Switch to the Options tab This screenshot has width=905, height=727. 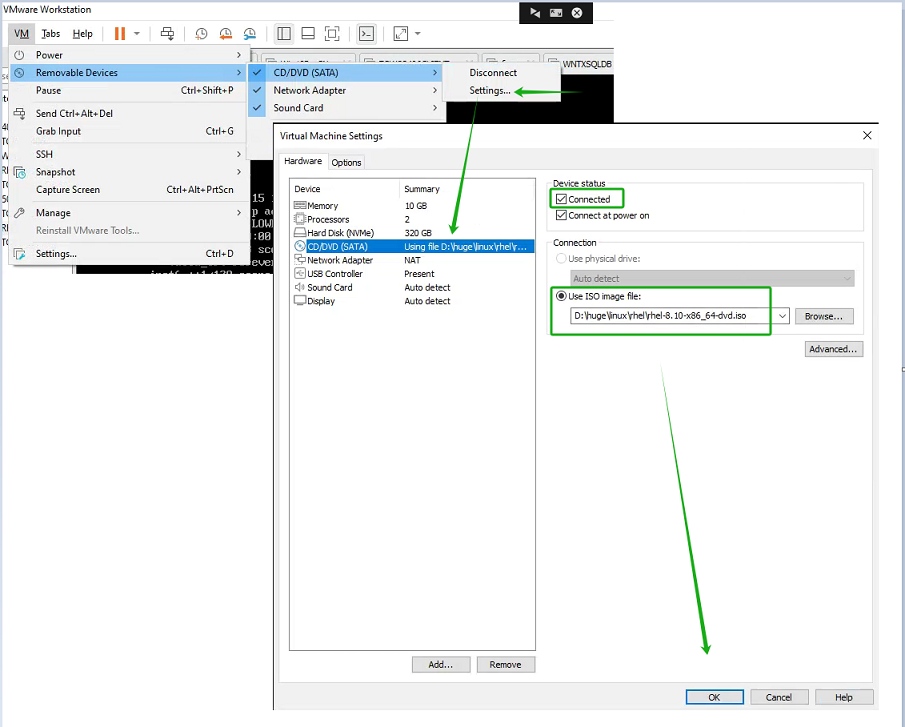346,163
